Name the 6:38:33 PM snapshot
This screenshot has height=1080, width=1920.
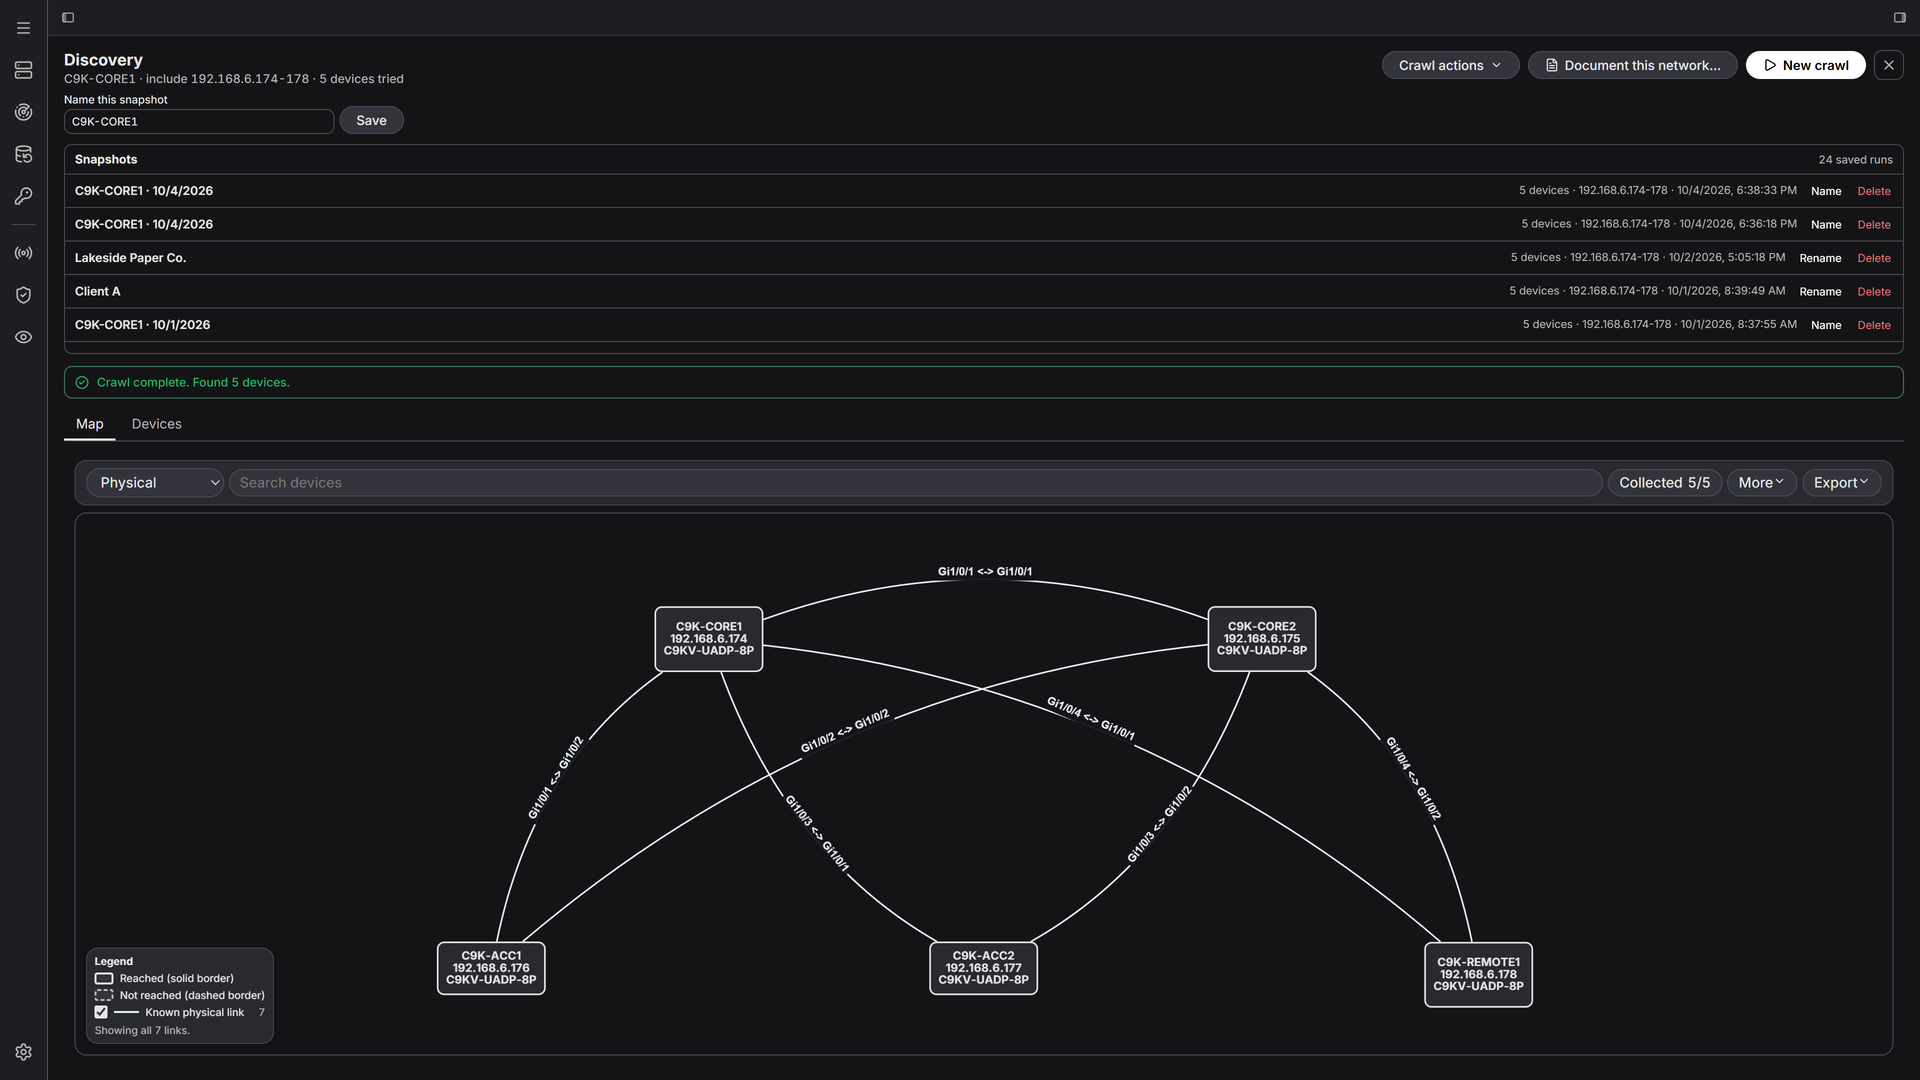pos(1826,191)
